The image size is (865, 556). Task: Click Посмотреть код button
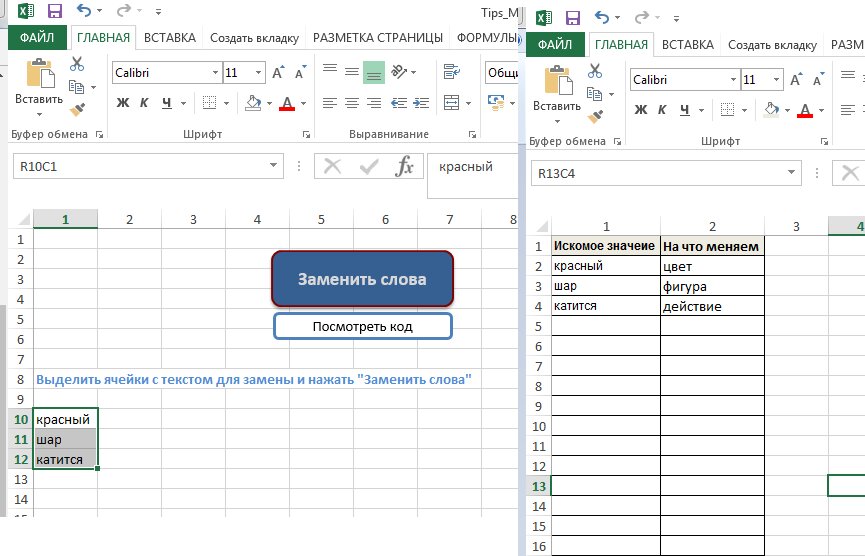[x=362, y=327]
